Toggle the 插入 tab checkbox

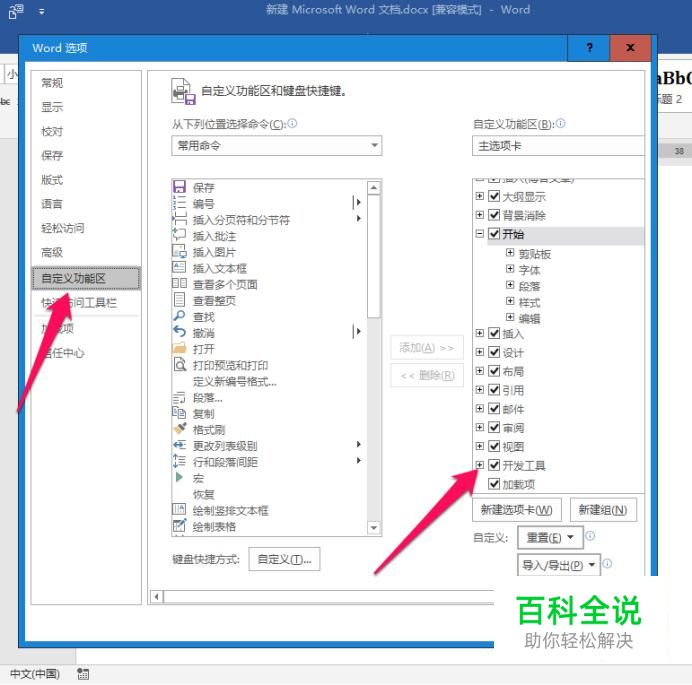(x=494, y=333)
